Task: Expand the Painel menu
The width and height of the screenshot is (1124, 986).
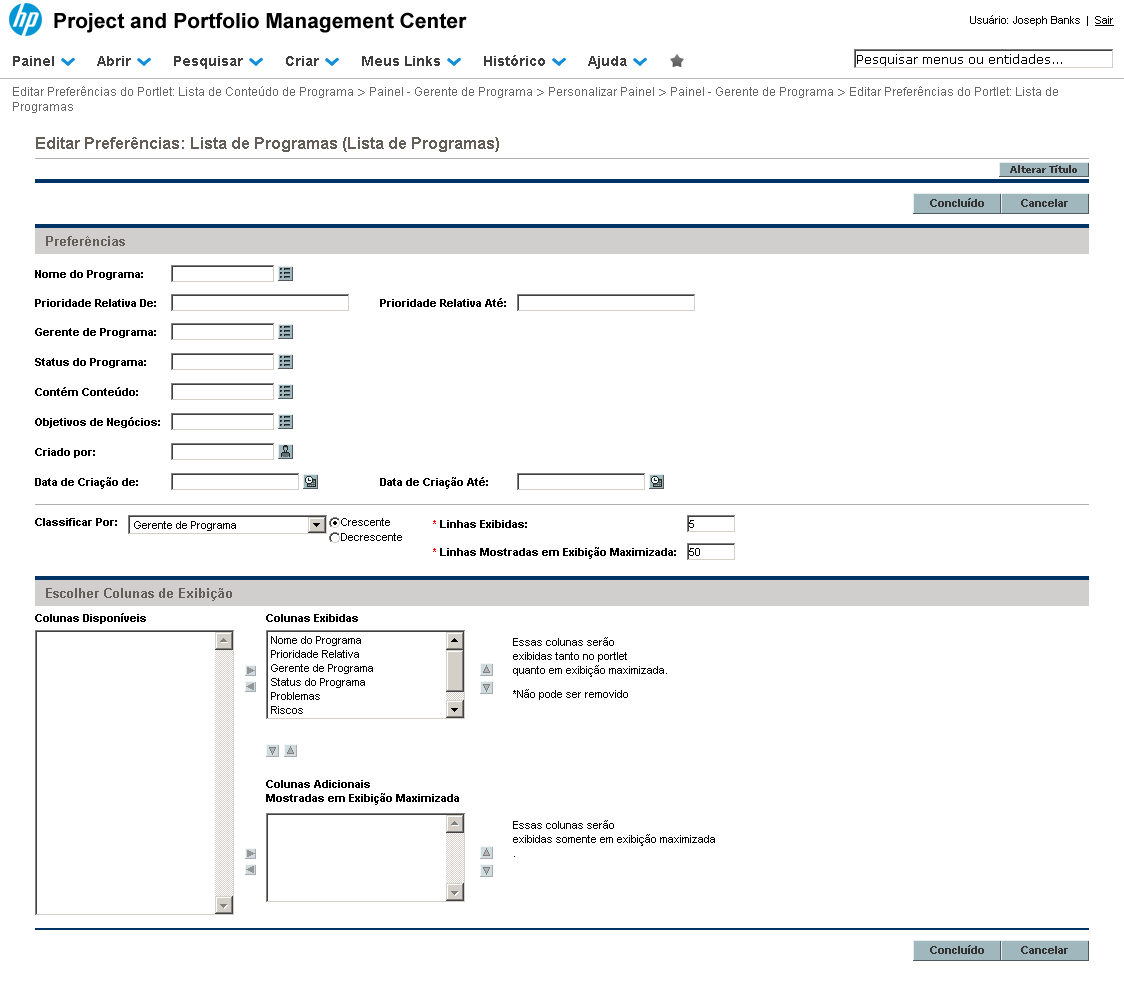Action: 43,61
